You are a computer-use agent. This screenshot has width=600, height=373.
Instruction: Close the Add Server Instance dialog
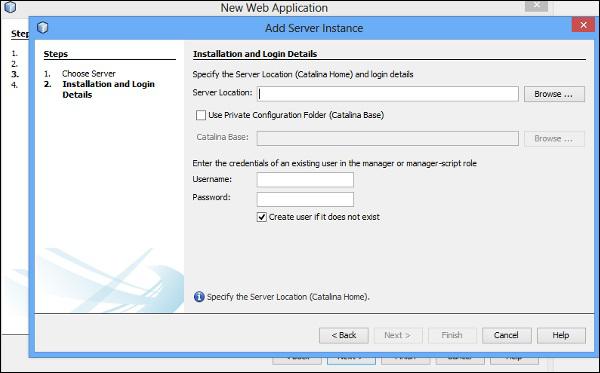pyautogui.click(x=583, y=25)
